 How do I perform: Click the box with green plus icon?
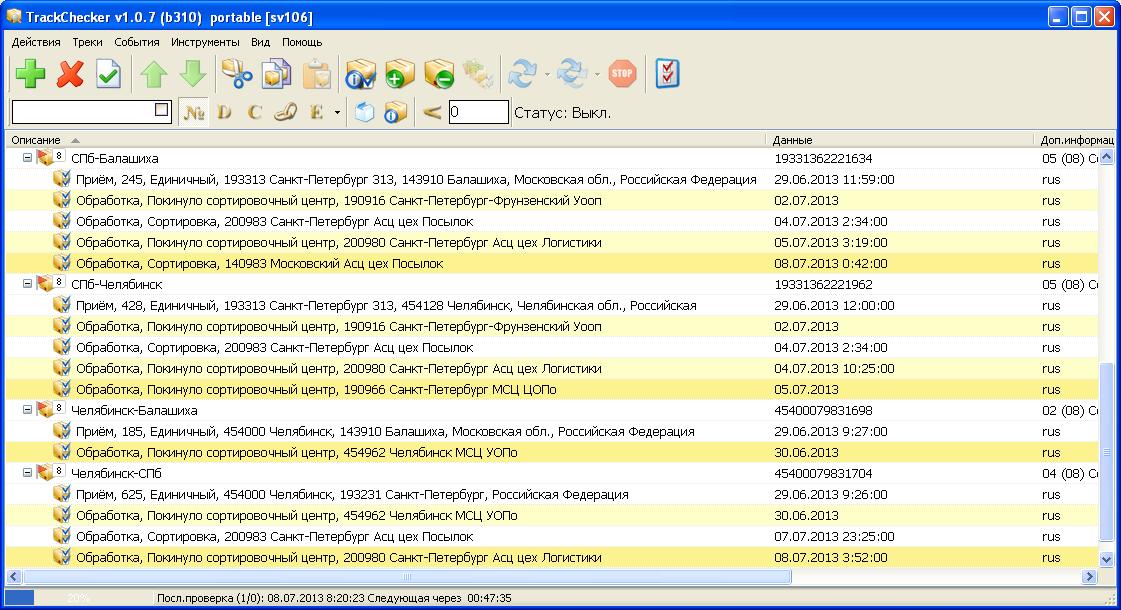tap(399, 74)
